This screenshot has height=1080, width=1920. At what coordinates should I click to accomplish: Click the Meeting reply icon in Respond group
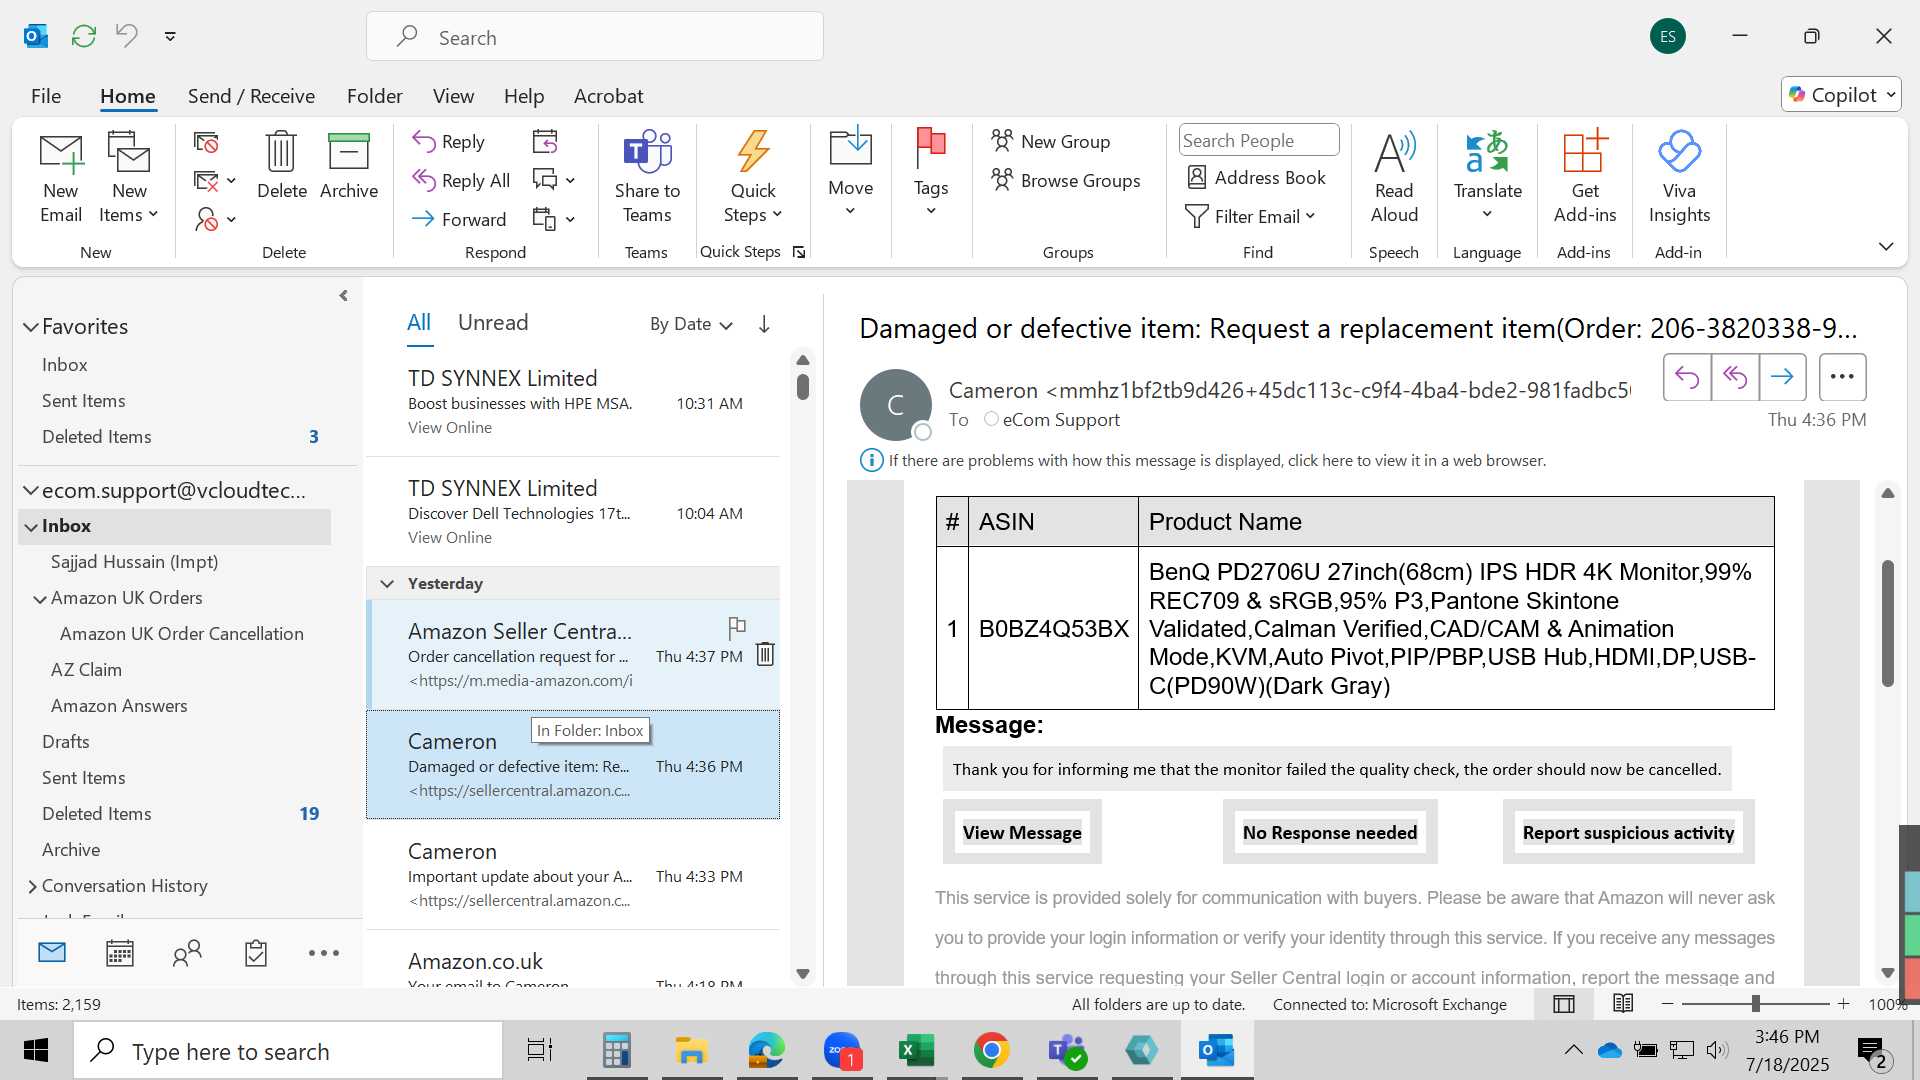tap(545, 141)
